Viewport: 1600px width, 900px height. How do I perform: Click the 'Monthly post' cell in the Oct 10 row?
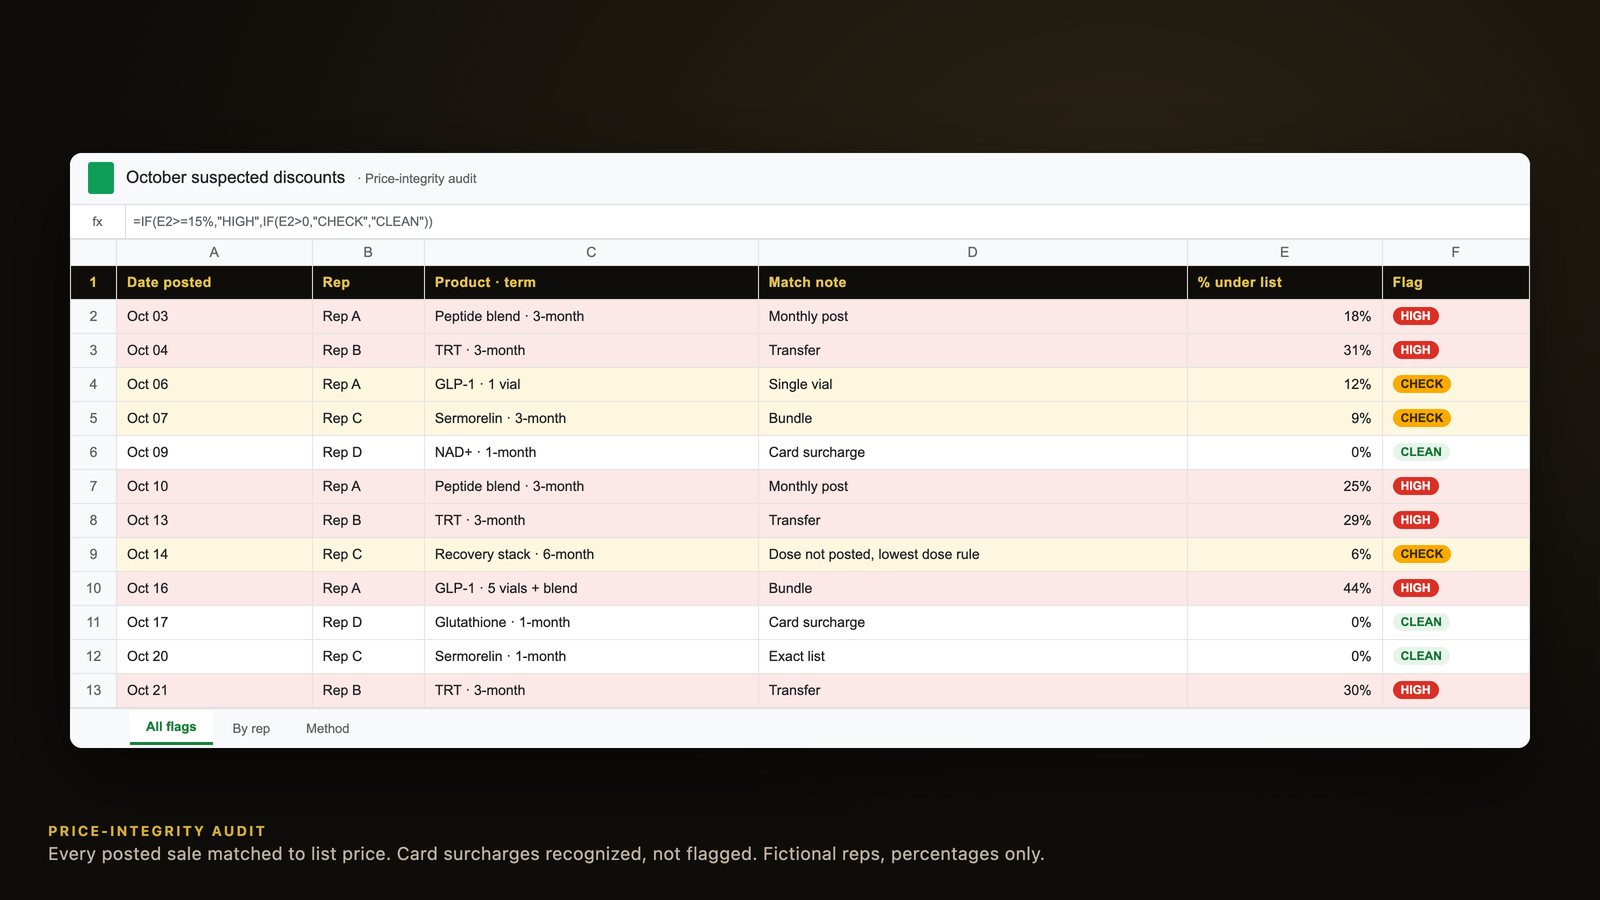click(x=972, y=486)
